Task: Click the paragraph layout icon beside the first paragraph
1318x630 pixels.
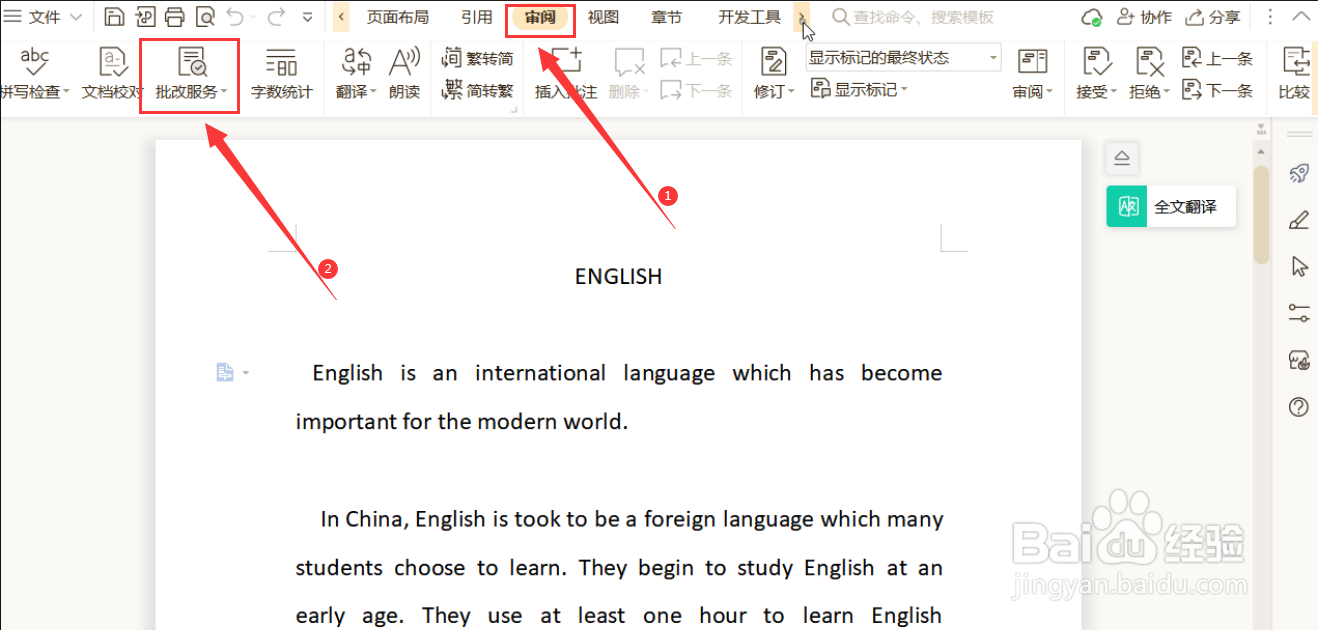Action: tap(225, 373)
